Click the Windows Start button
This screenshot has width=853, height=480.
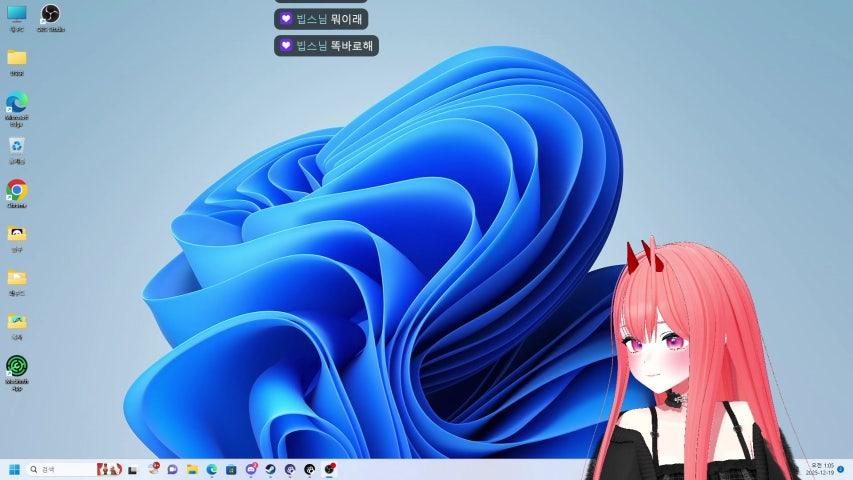click(15, 469)
